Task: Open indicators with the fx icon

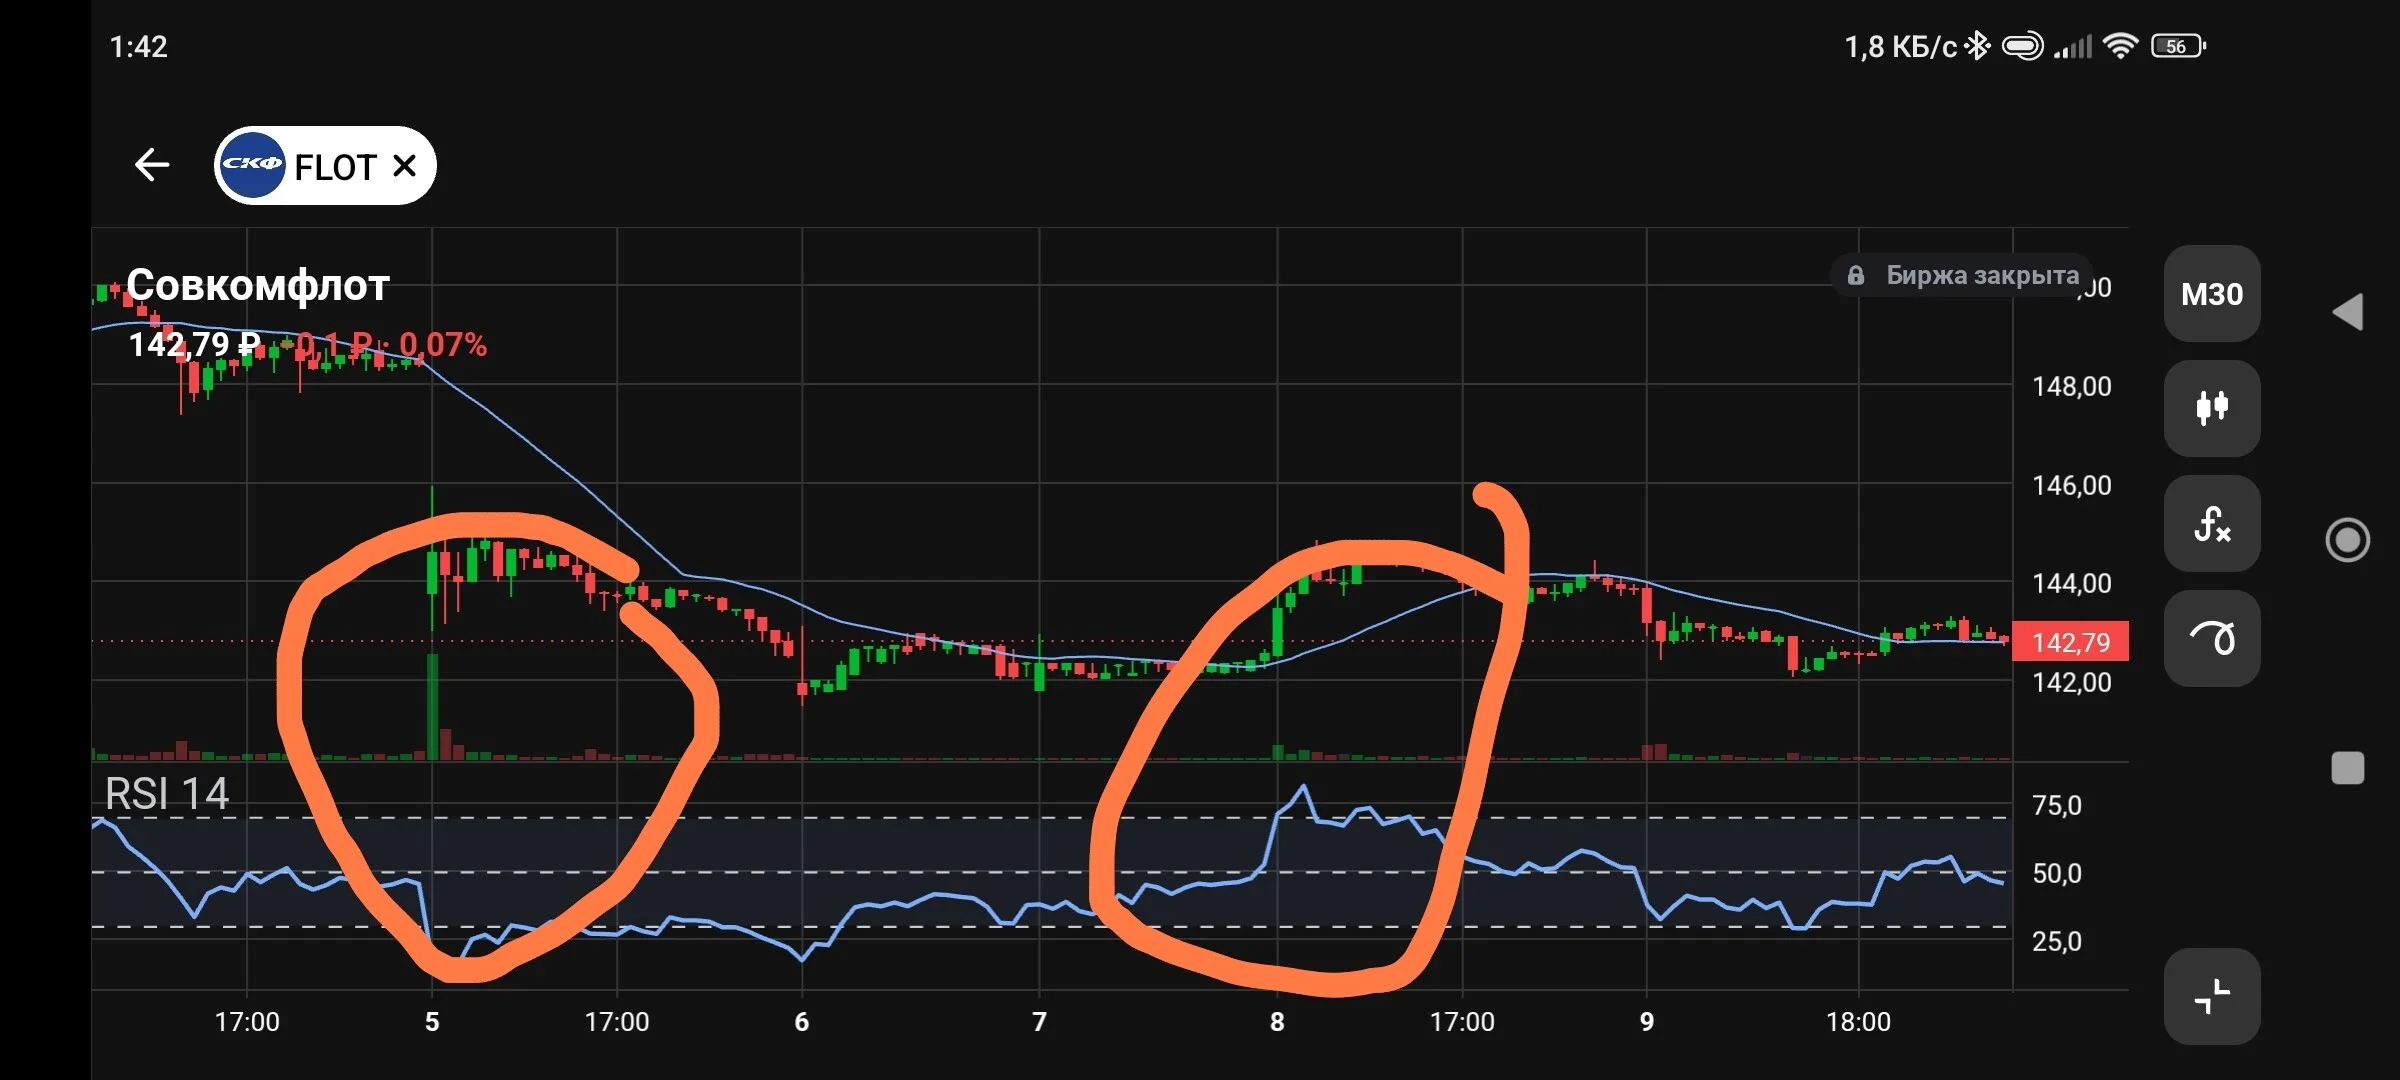Action: coord(2212,523)
